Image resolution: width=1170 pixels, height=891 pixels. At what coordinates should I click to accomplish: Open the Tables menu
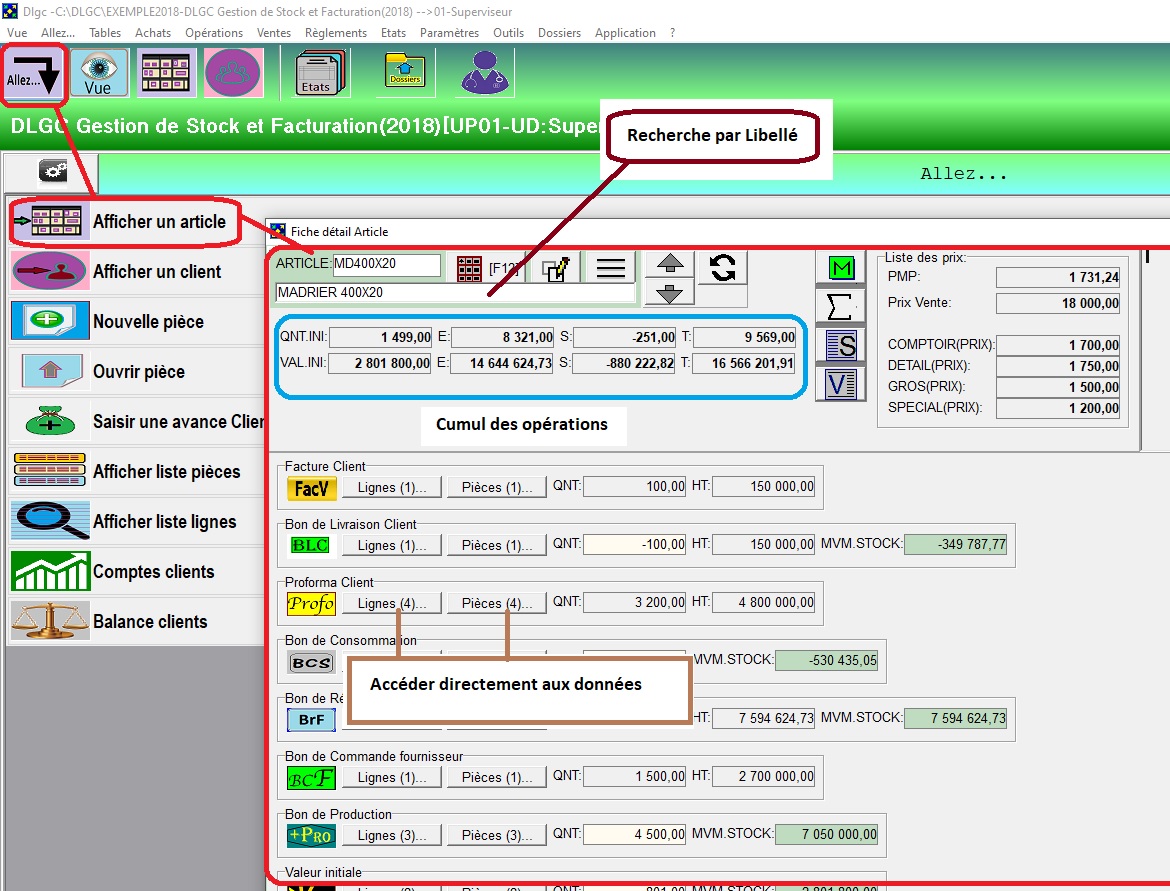pyautogui.click(x=105, y=33)
